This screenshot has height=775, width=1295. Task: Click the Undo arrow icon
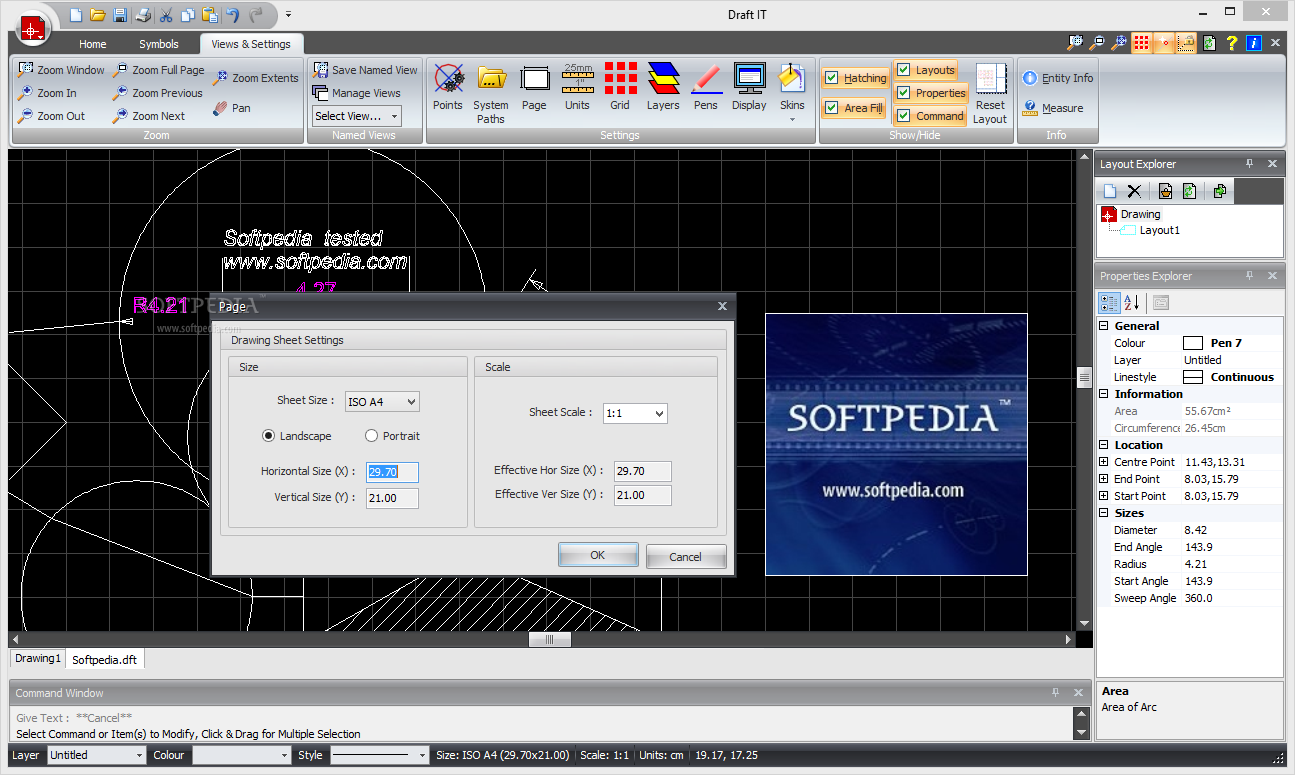[x=233, y=15]
